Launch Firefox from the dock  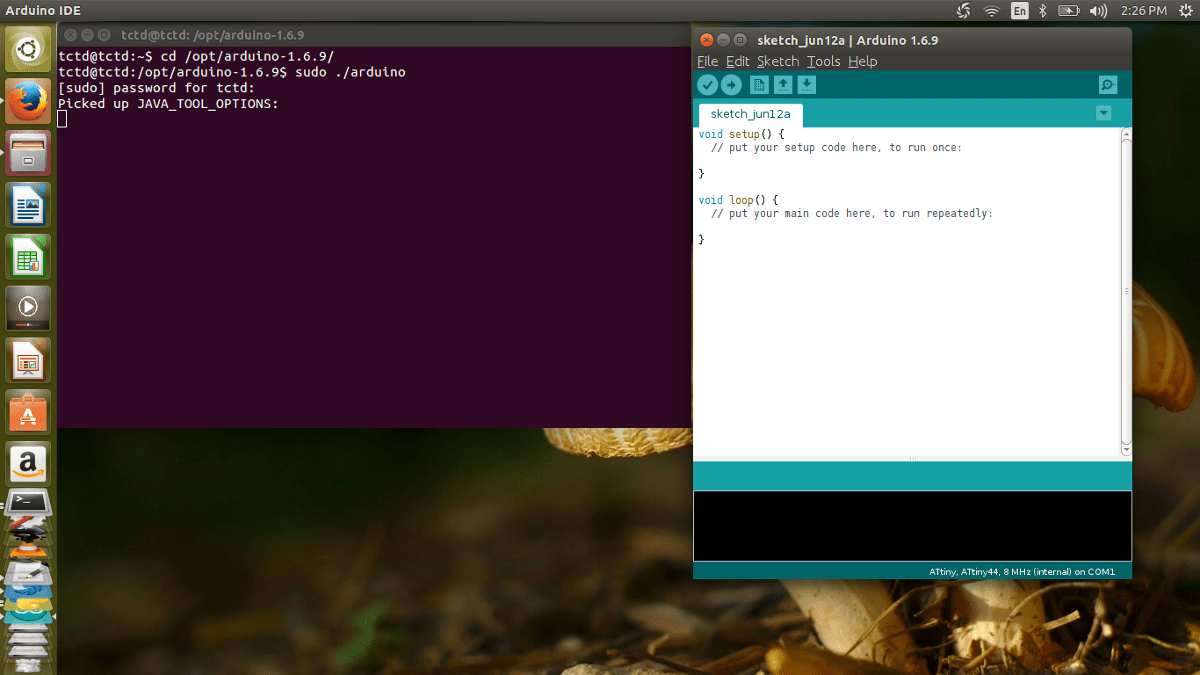pyautogui.click(x=28, y=101)
